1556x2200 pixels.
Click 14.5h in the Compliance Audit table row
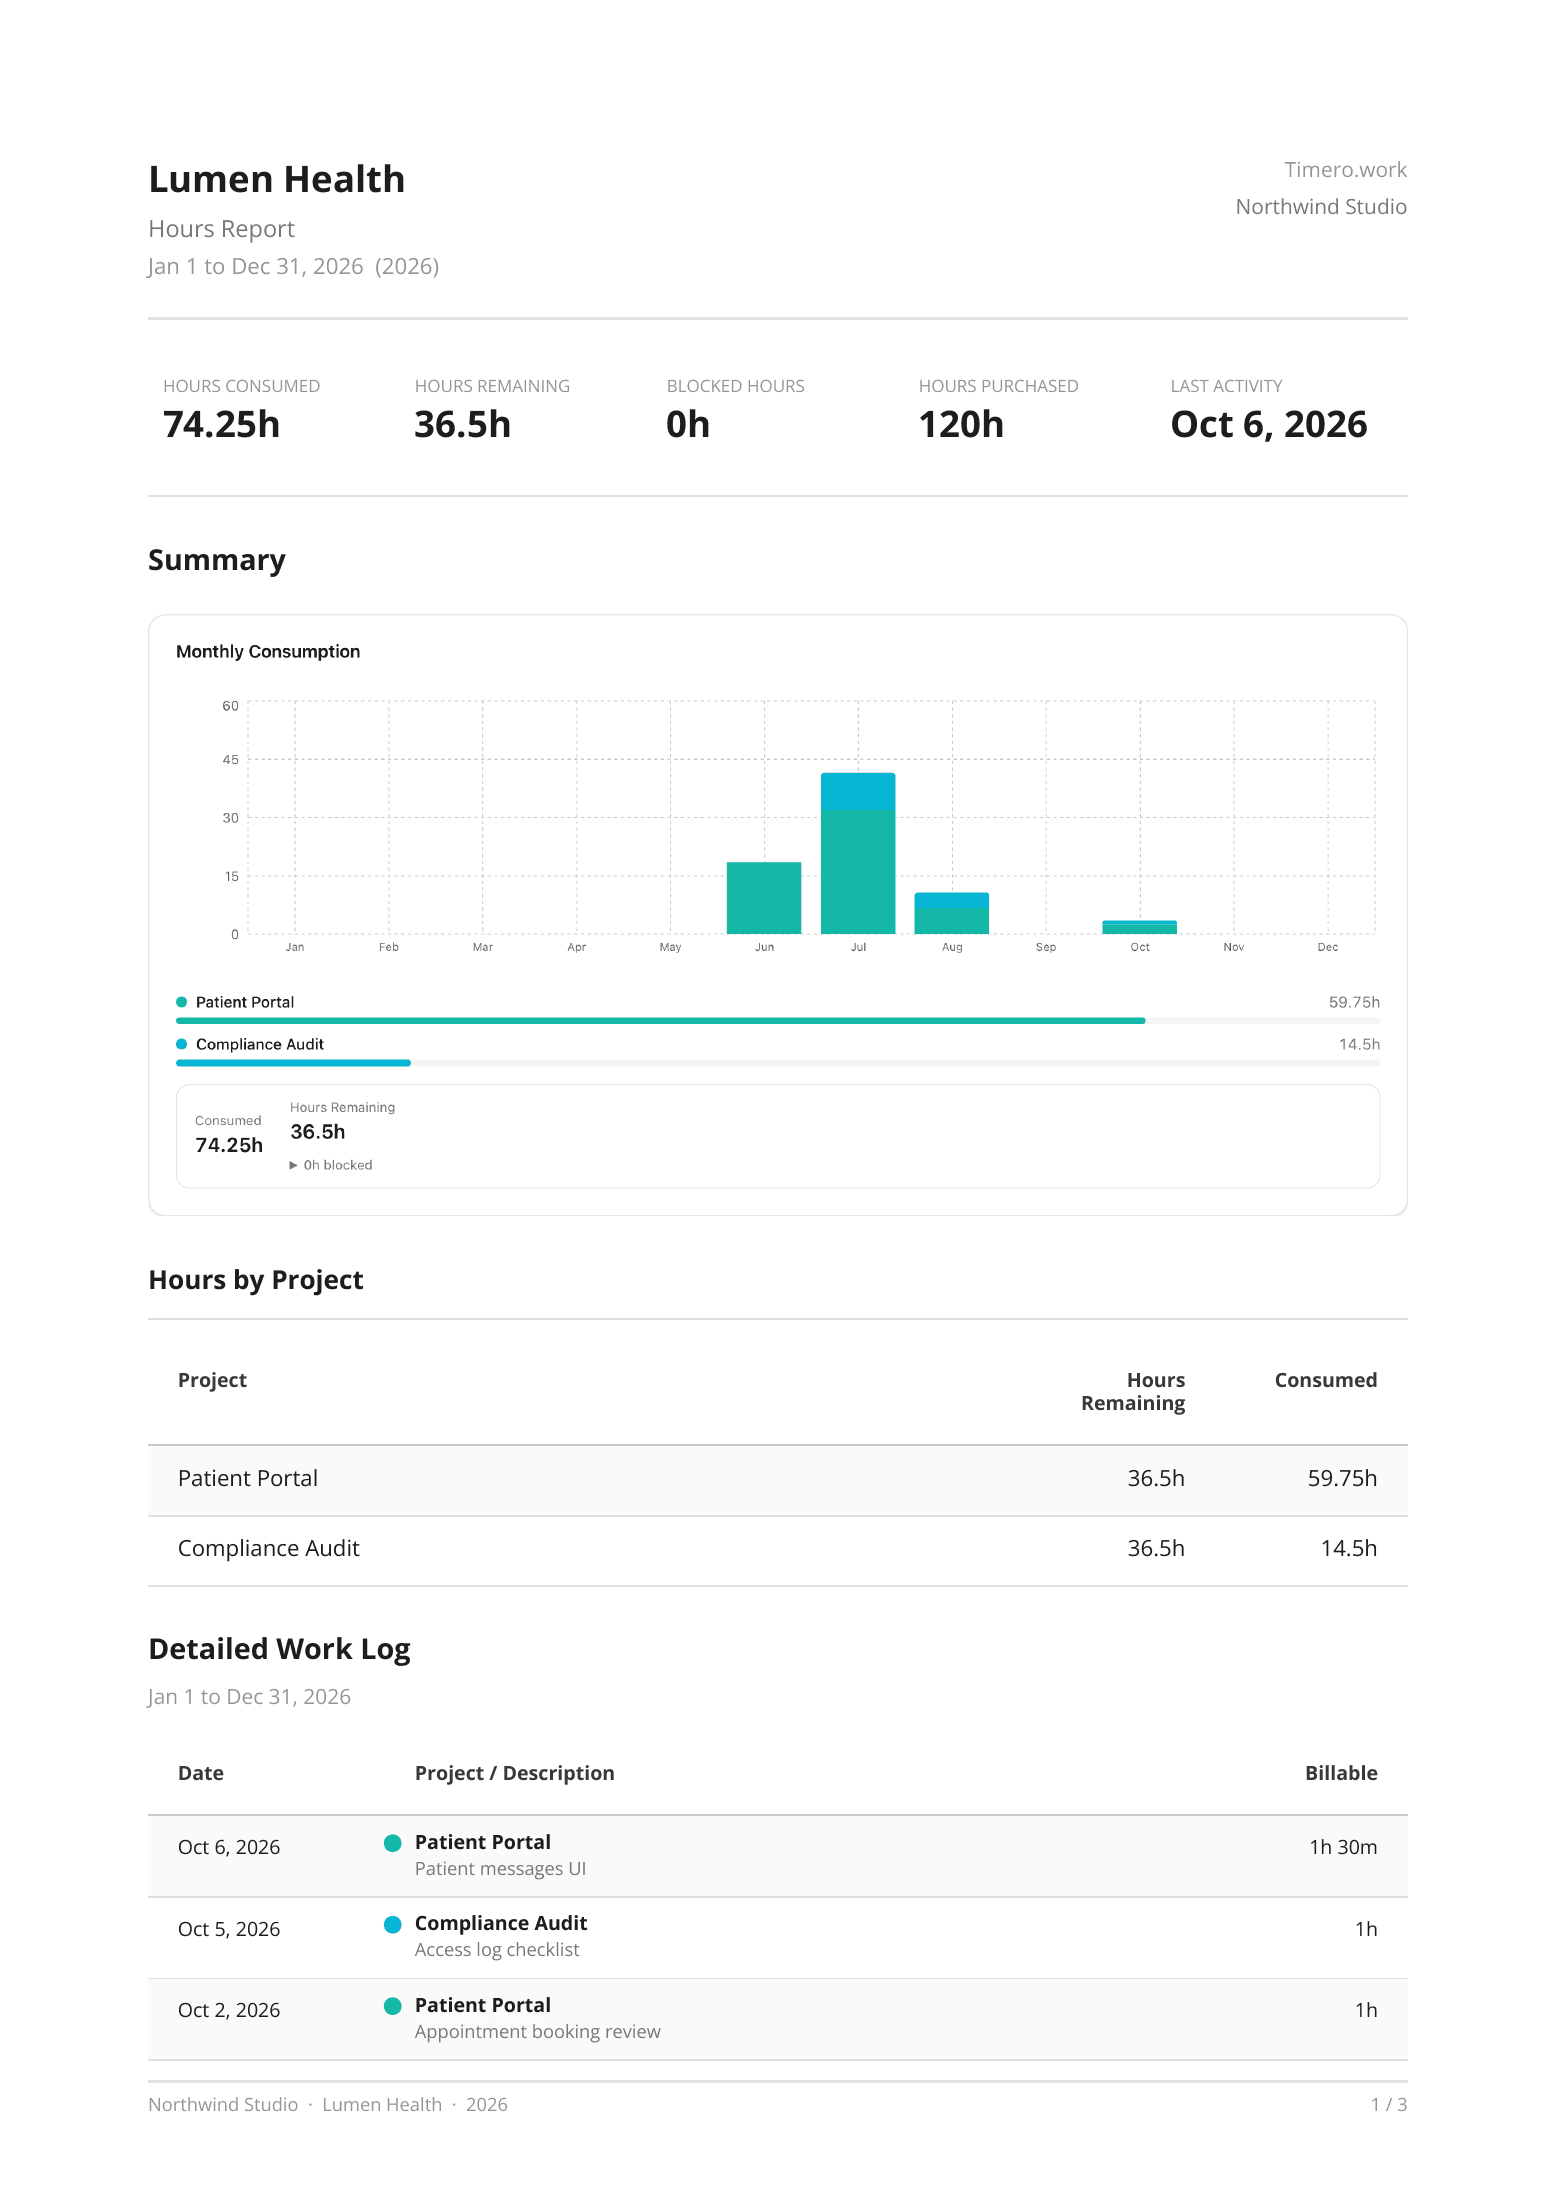coord(1349,1549)
